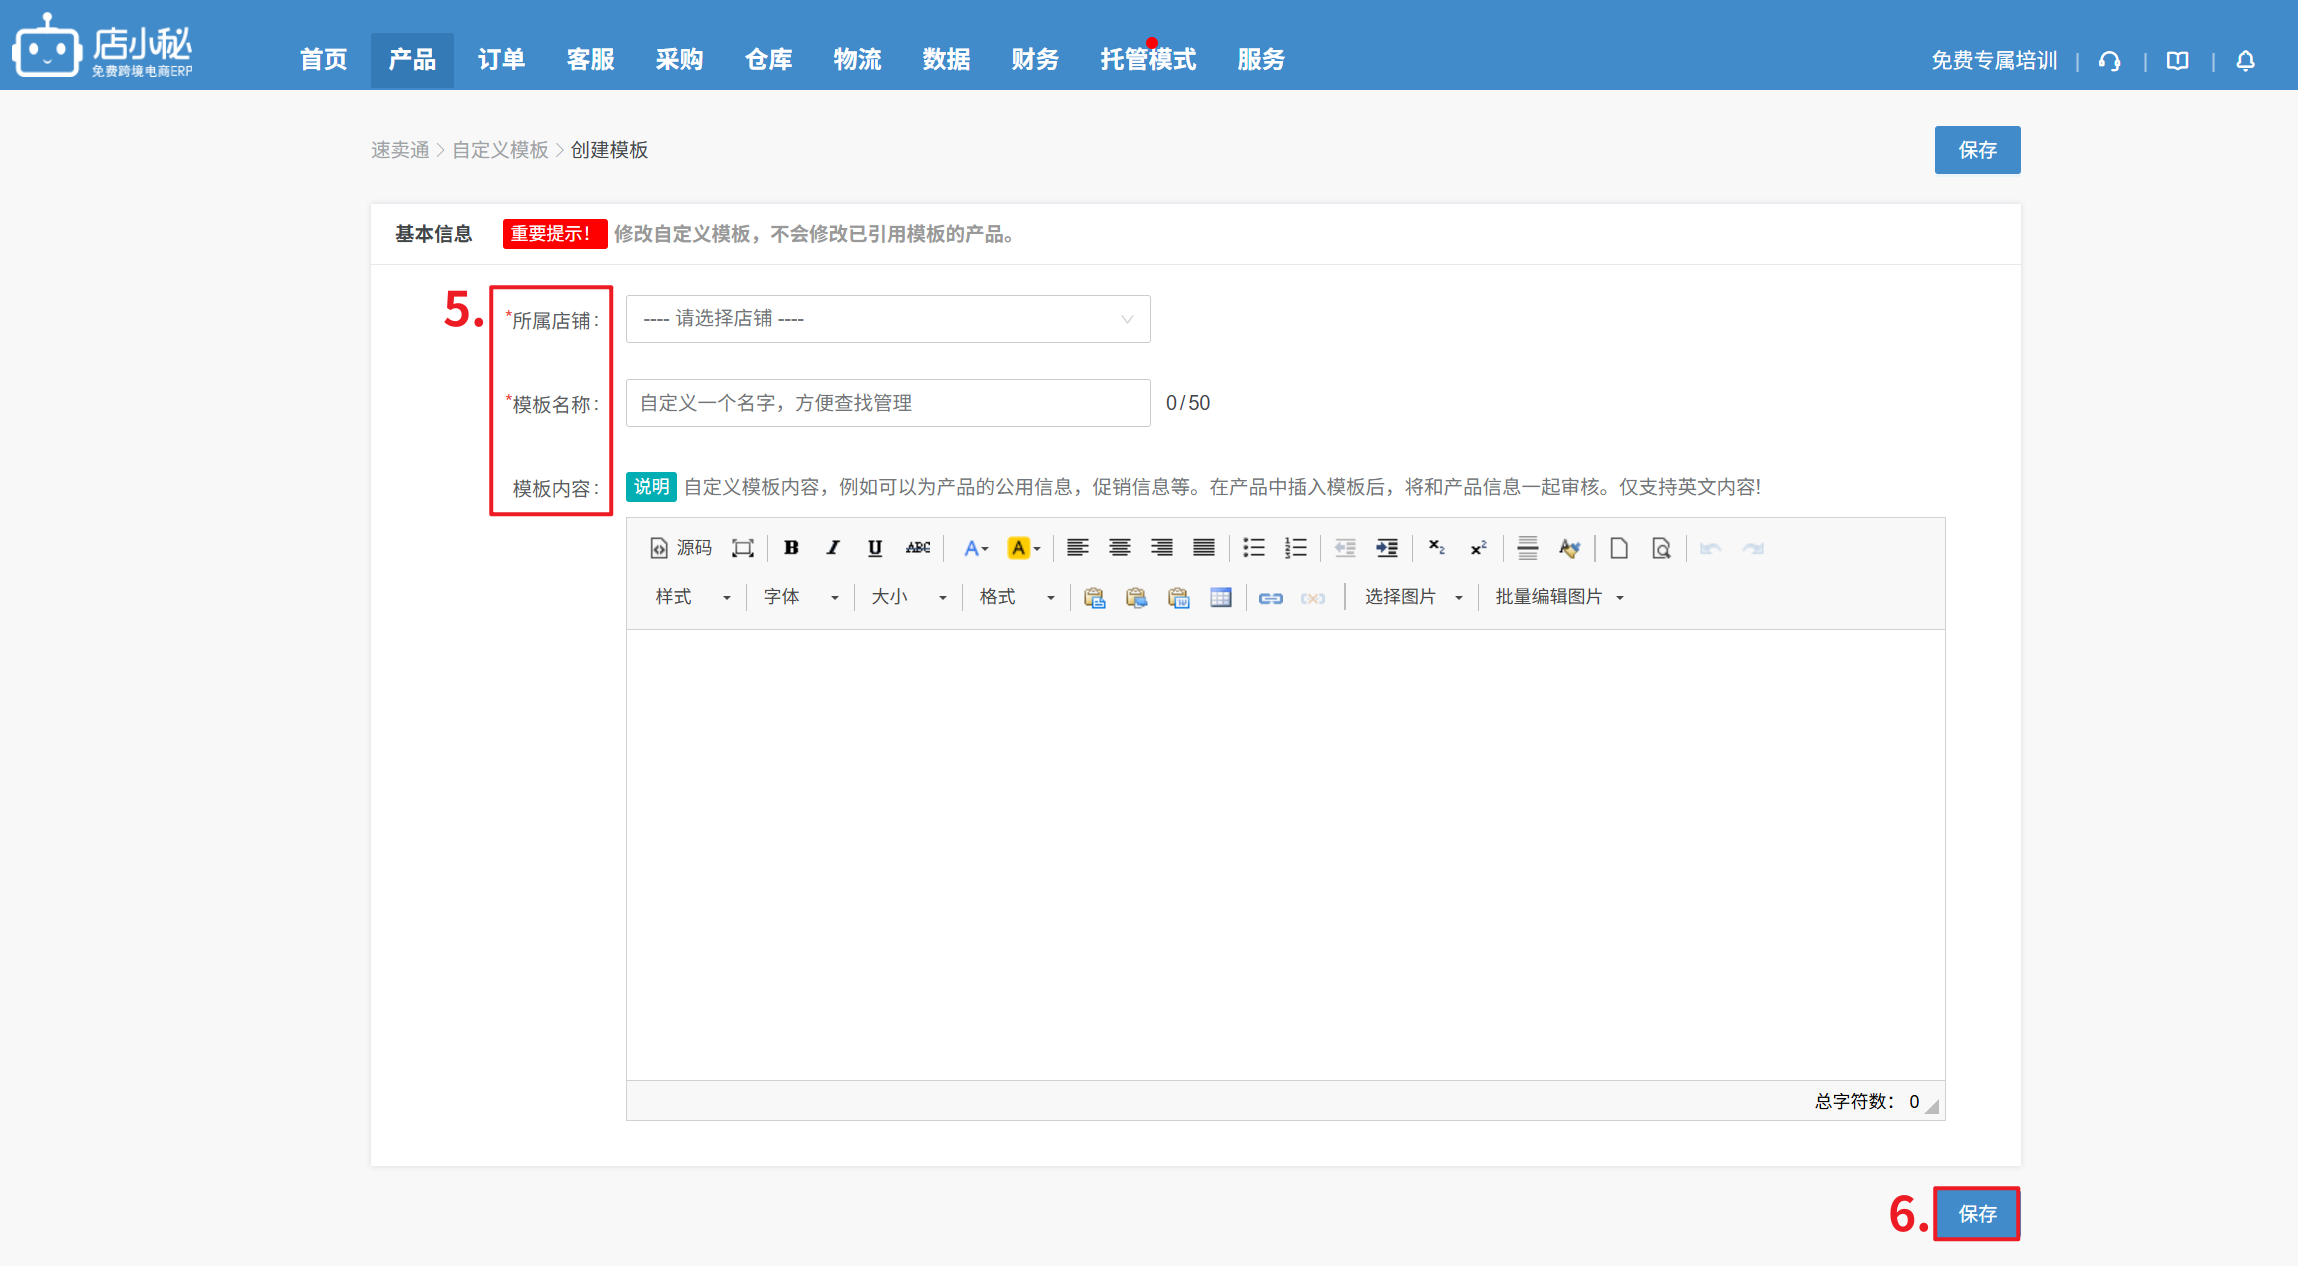
Task: Click the maximize editor icon
Action: 742,548
